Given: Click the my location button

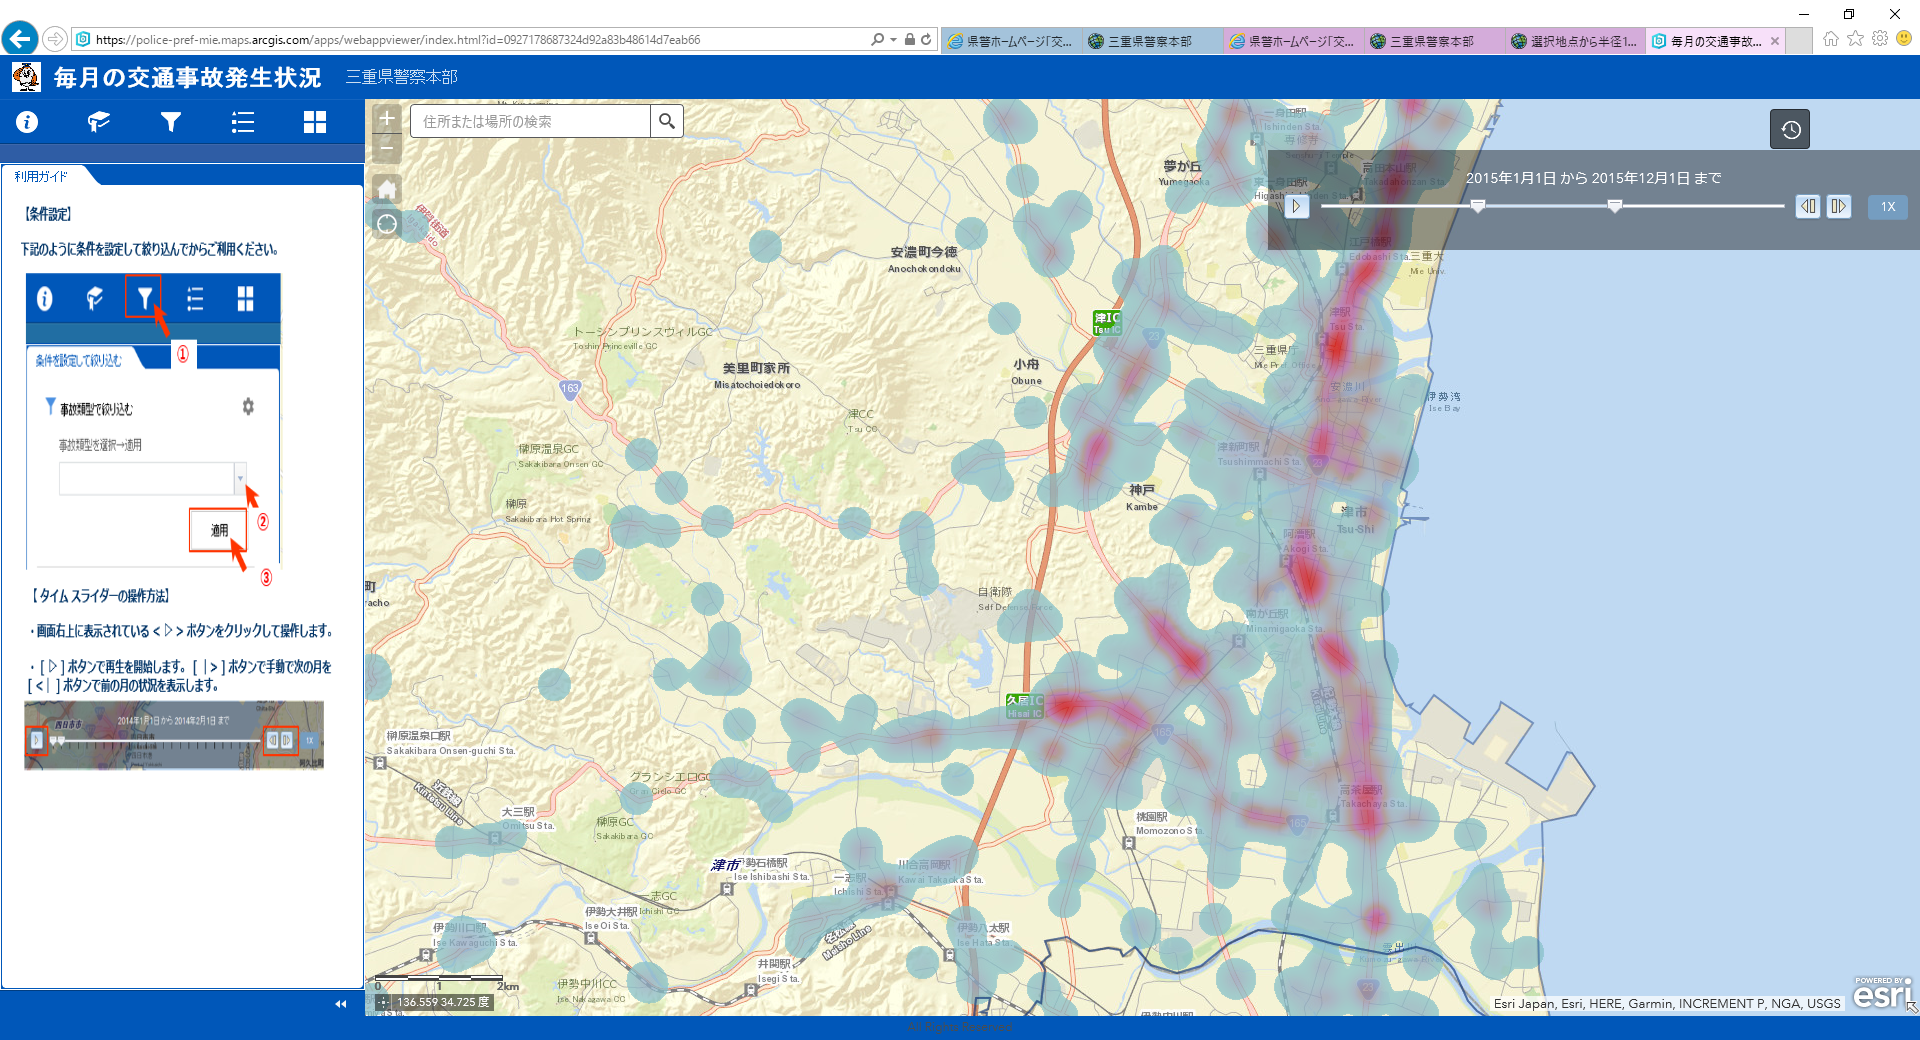Looking at the screenshot, I should (387, 223).
